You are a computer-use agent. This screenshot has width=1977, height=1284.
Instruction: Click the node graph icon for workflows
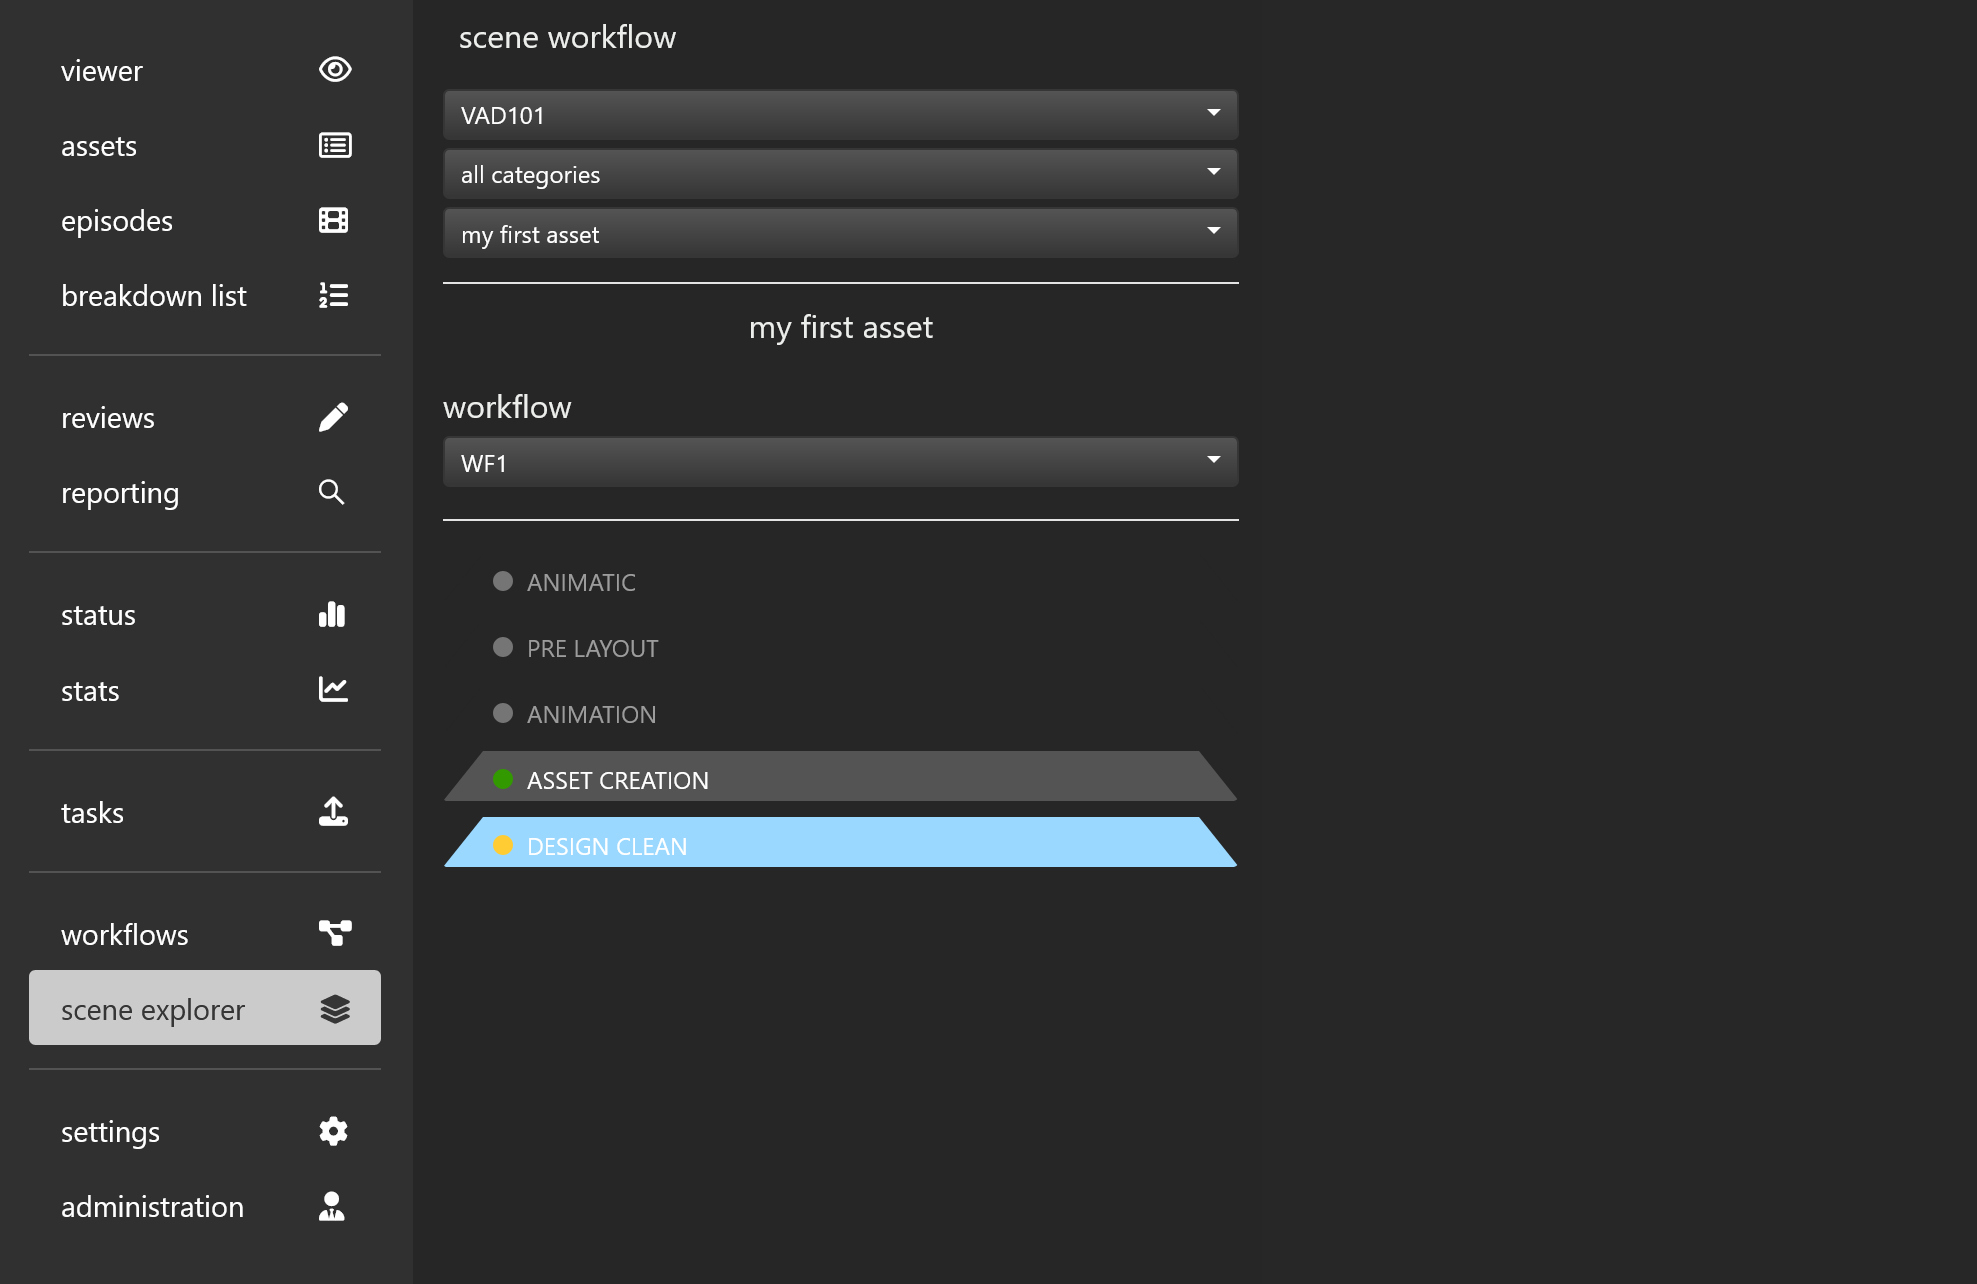click(x=334, y=933)
